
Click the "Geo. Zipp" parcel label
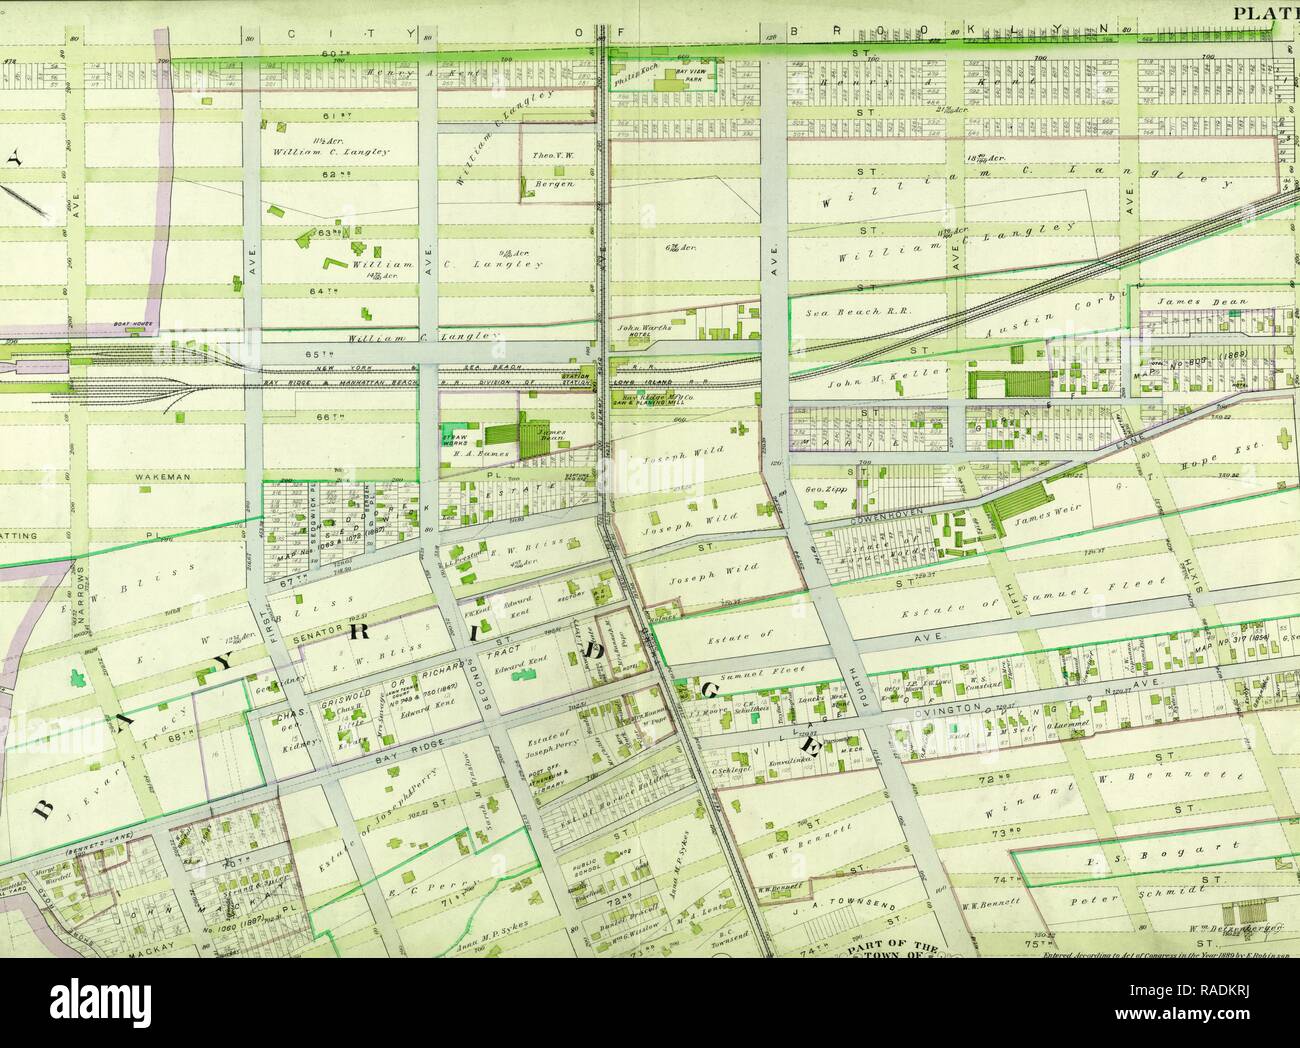click(x=826, y=491)
